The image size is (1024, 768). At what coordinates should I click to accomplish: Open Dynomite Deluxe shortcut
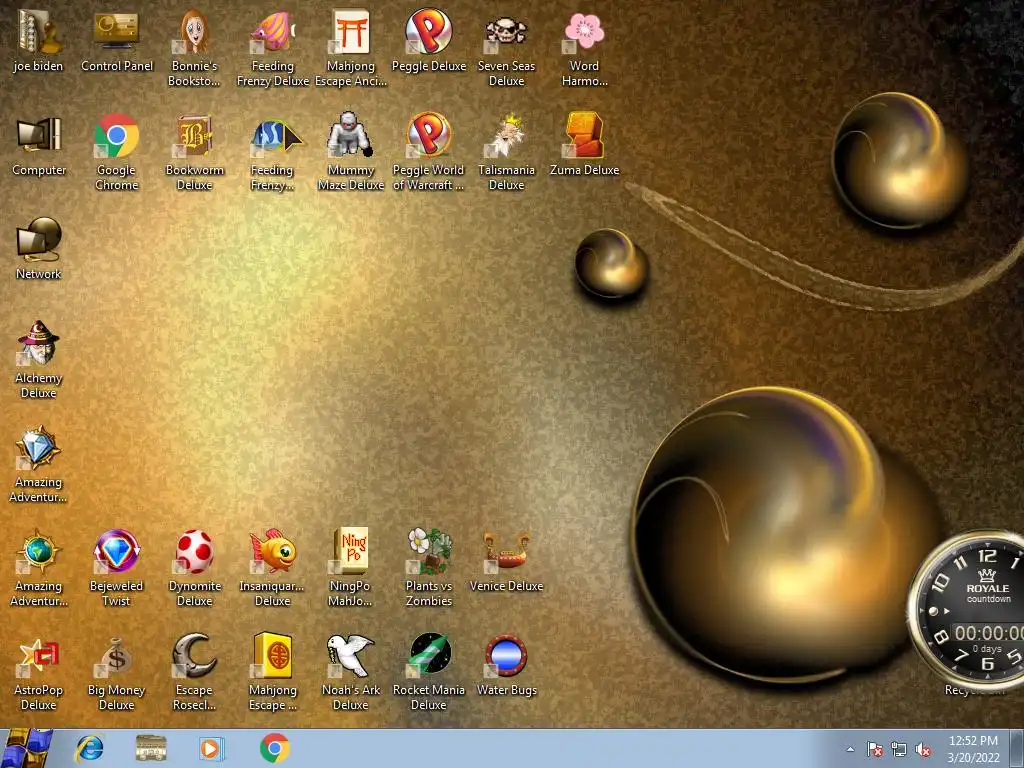coord(194,569)
